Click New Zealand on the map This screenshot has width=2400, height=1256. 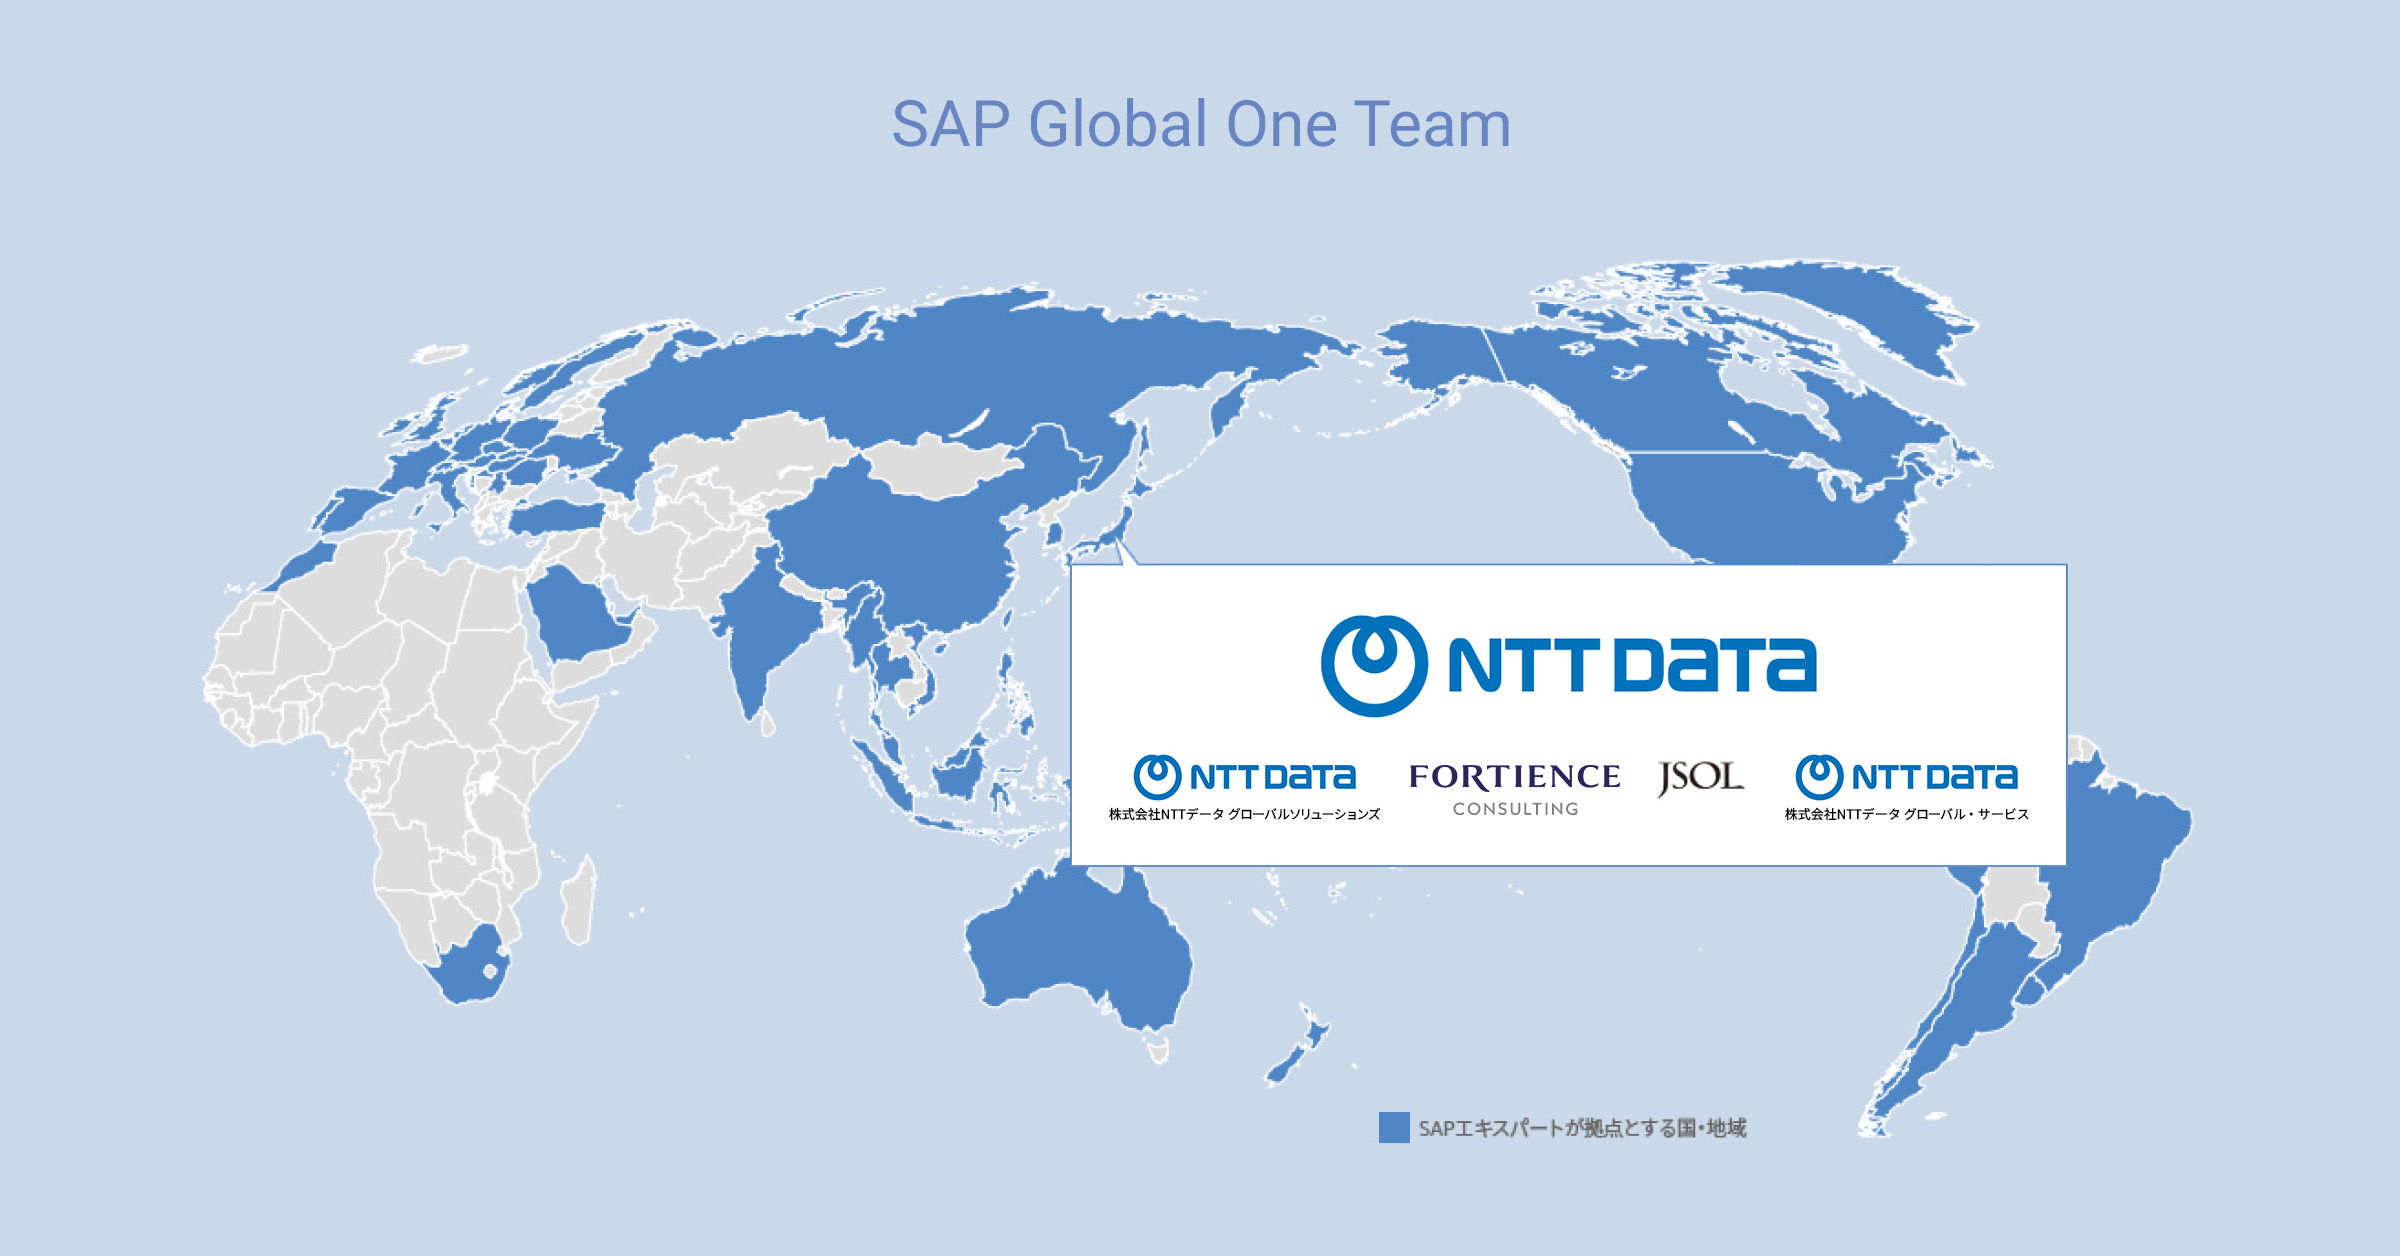click(1298, 1045)
